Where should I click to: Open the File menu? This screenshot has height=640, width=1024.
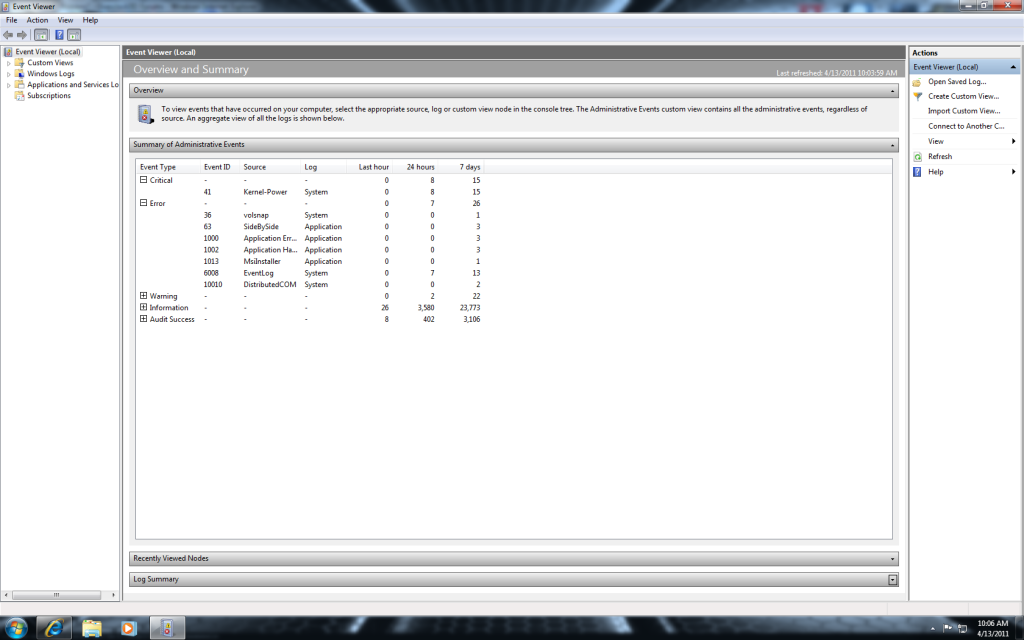[12, 20]
